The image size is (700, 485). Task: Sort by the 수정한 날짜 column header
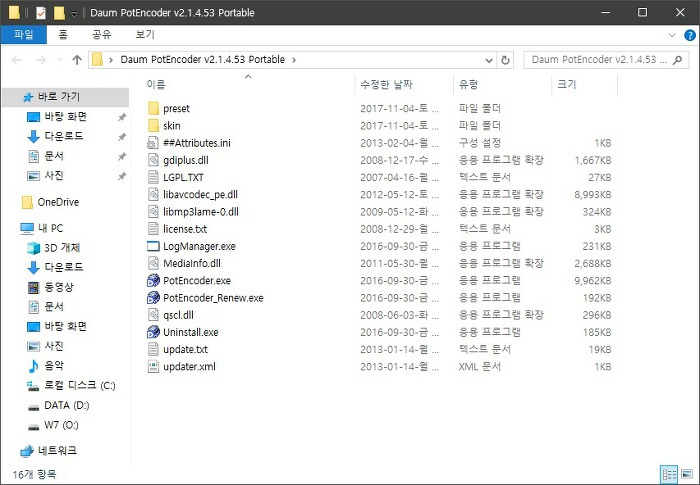pos(404,84)
